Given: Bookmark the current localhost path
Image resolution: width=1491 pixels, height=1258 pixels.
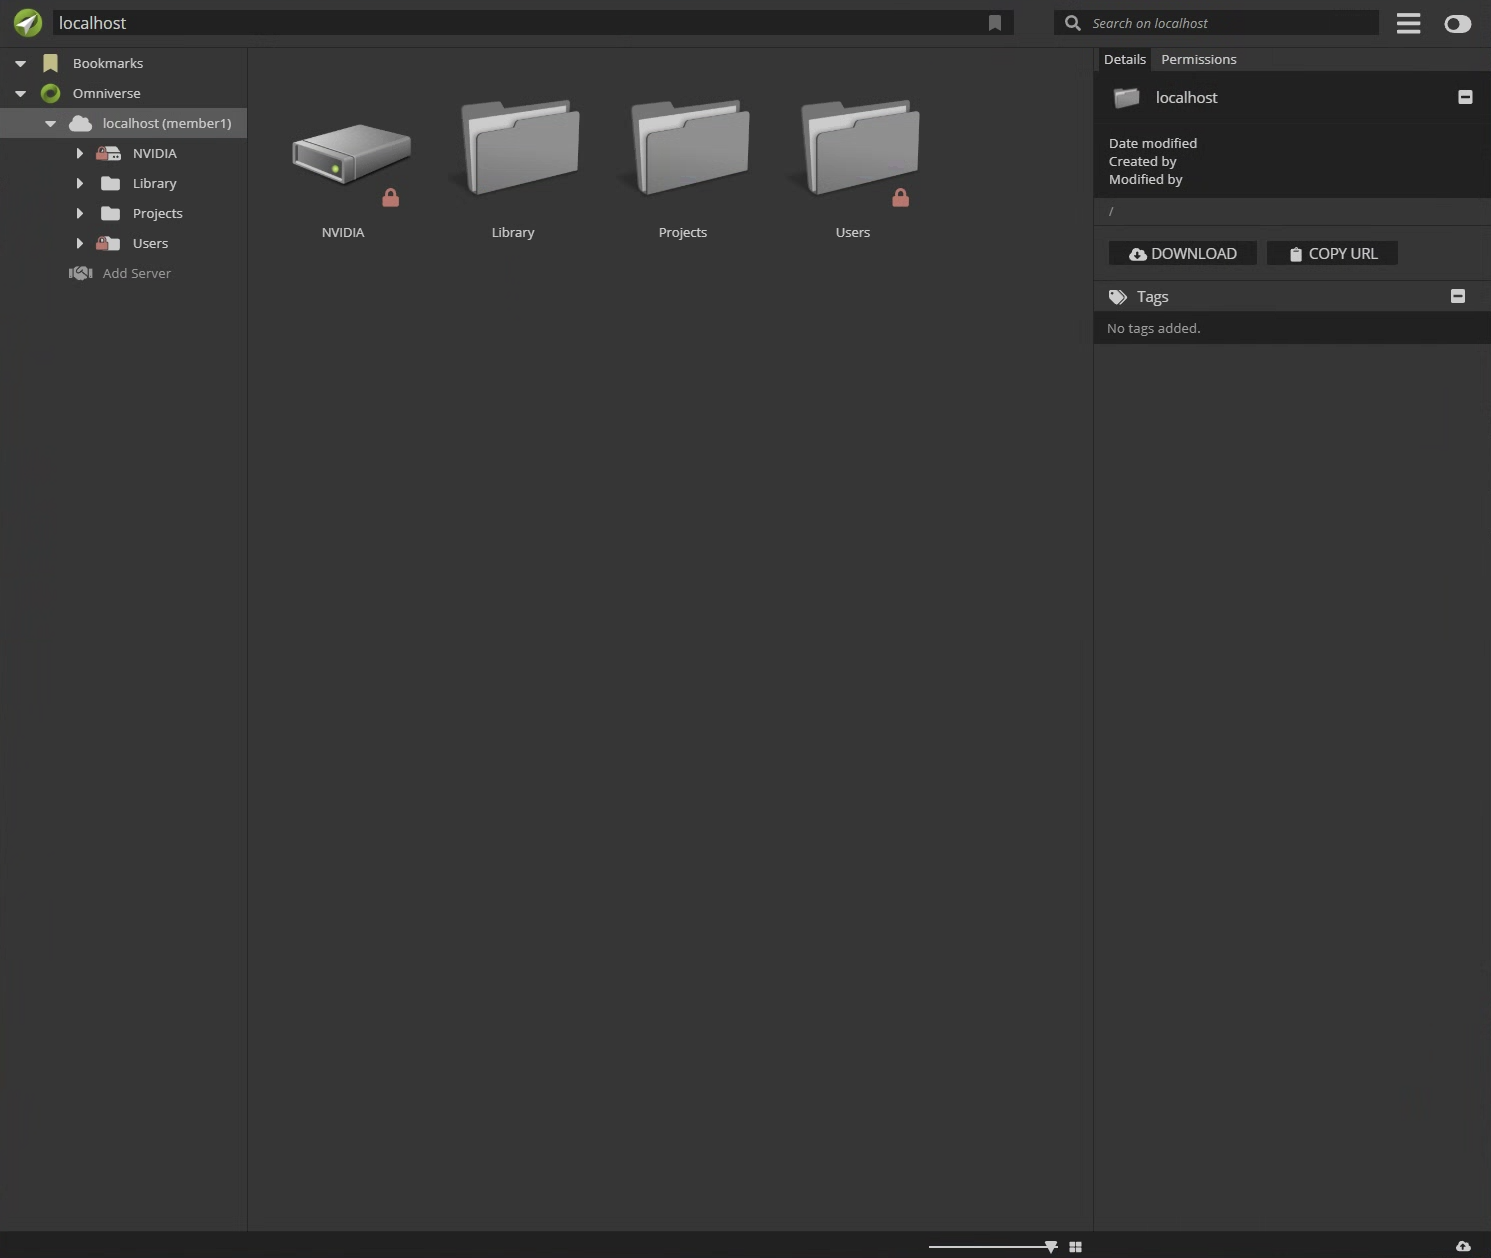Looking at the screenshot, I should [994, 23].
